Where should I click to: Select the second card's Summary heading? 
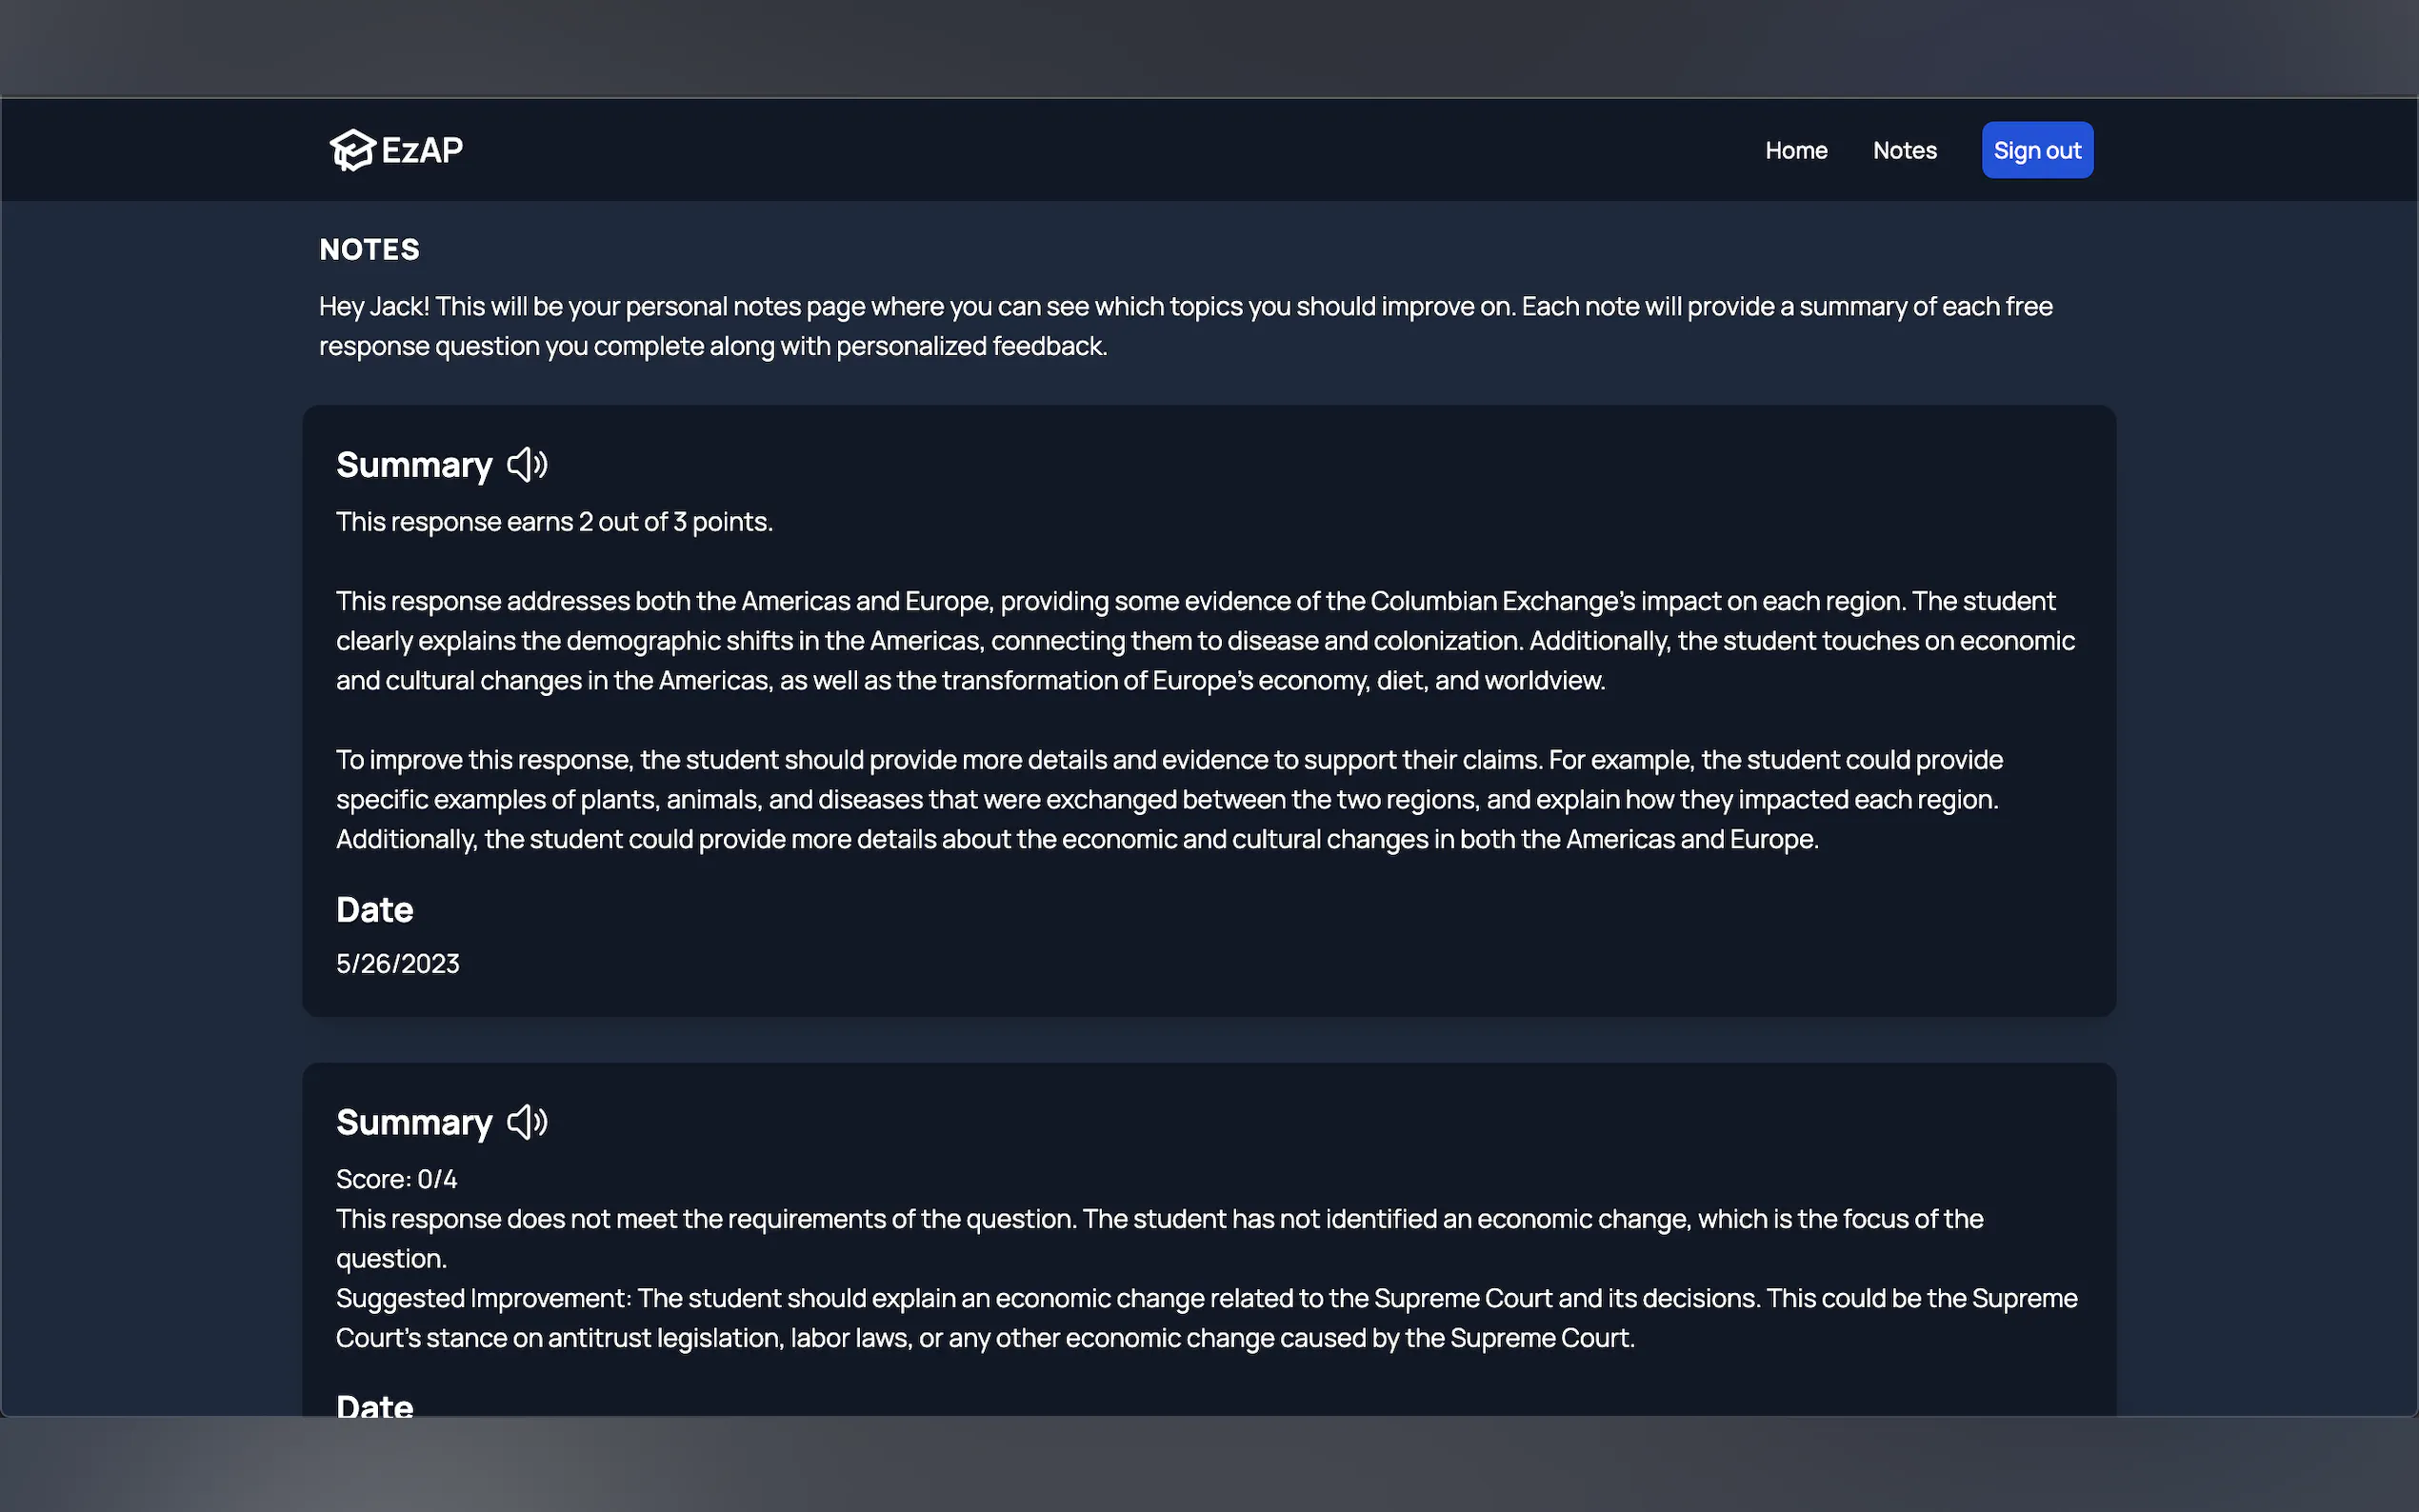(414, 1122)
